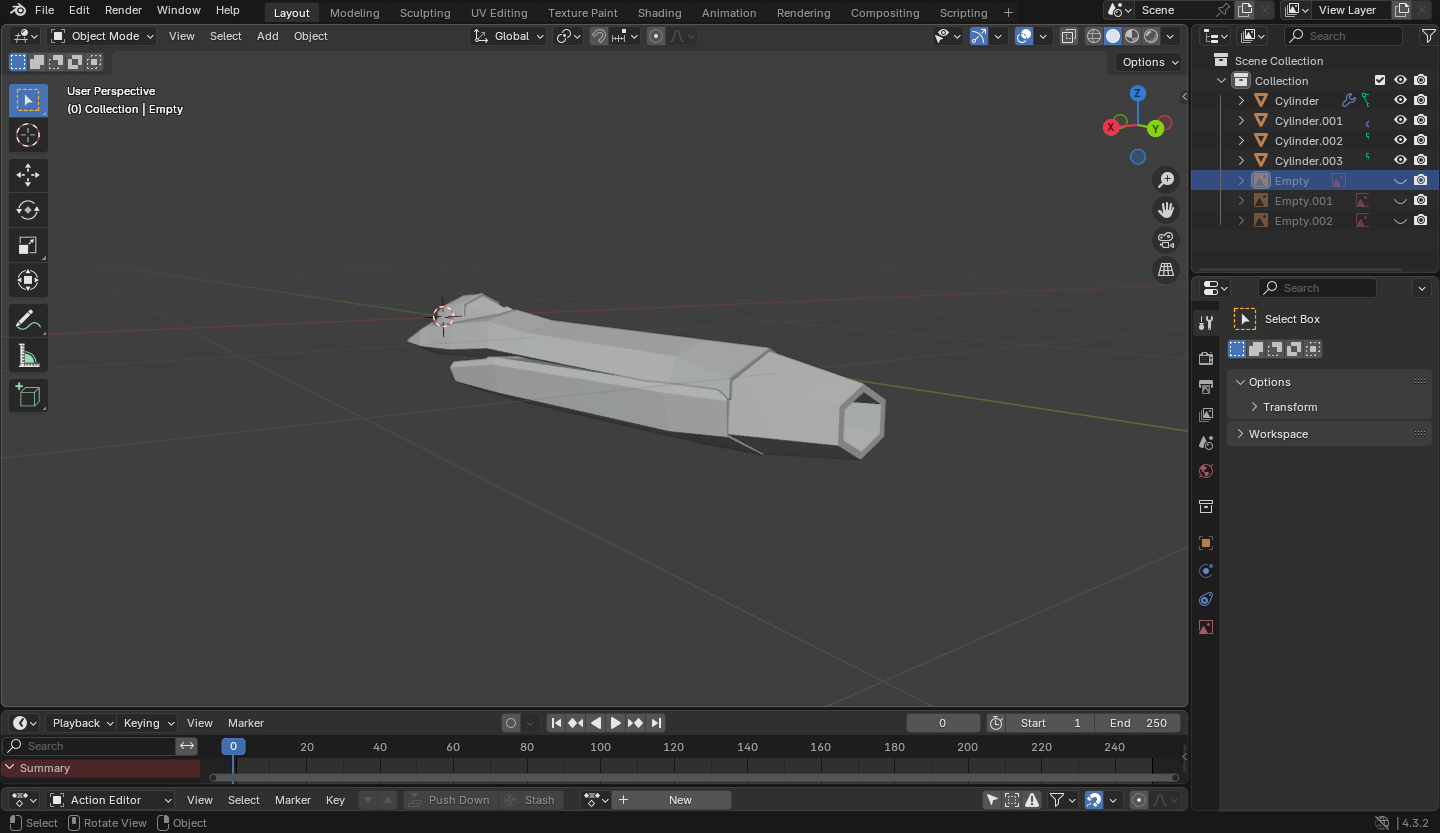Viewport: 1440px width, 833px height.
Task: Activate the Select Box tool in the toolbar
Action: coord(28,100)
